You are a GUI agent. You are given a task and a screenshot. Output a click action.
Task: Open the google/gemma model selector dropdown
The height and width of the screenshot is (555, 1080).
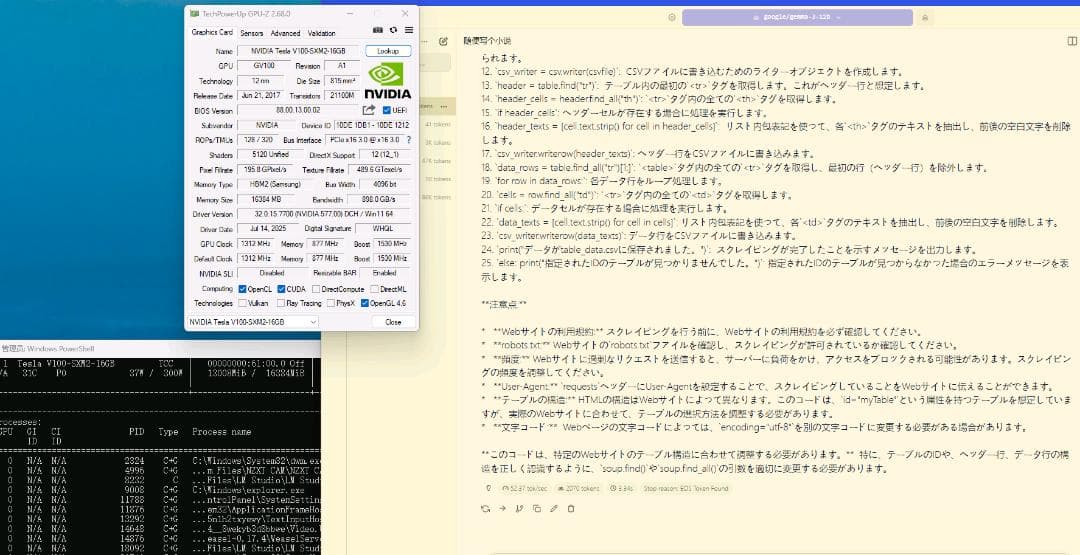[797, 17]
